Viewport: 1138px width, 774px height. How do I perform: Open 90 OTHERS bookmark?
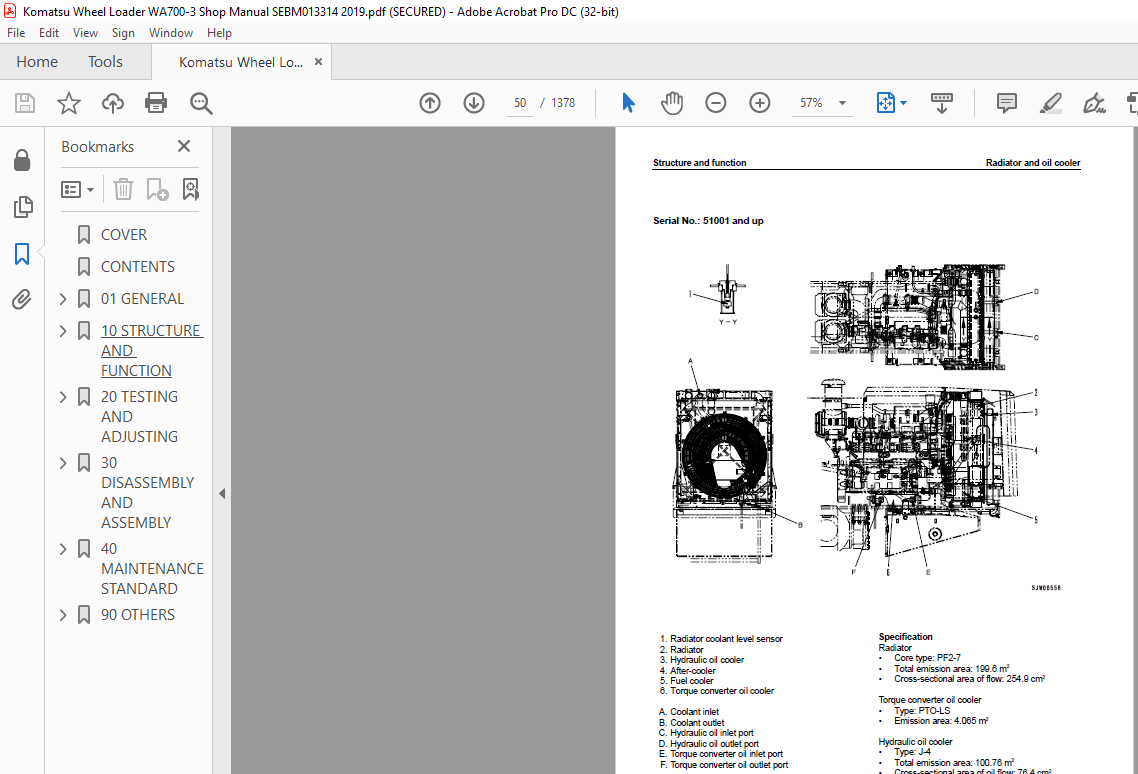click(138, 614)
